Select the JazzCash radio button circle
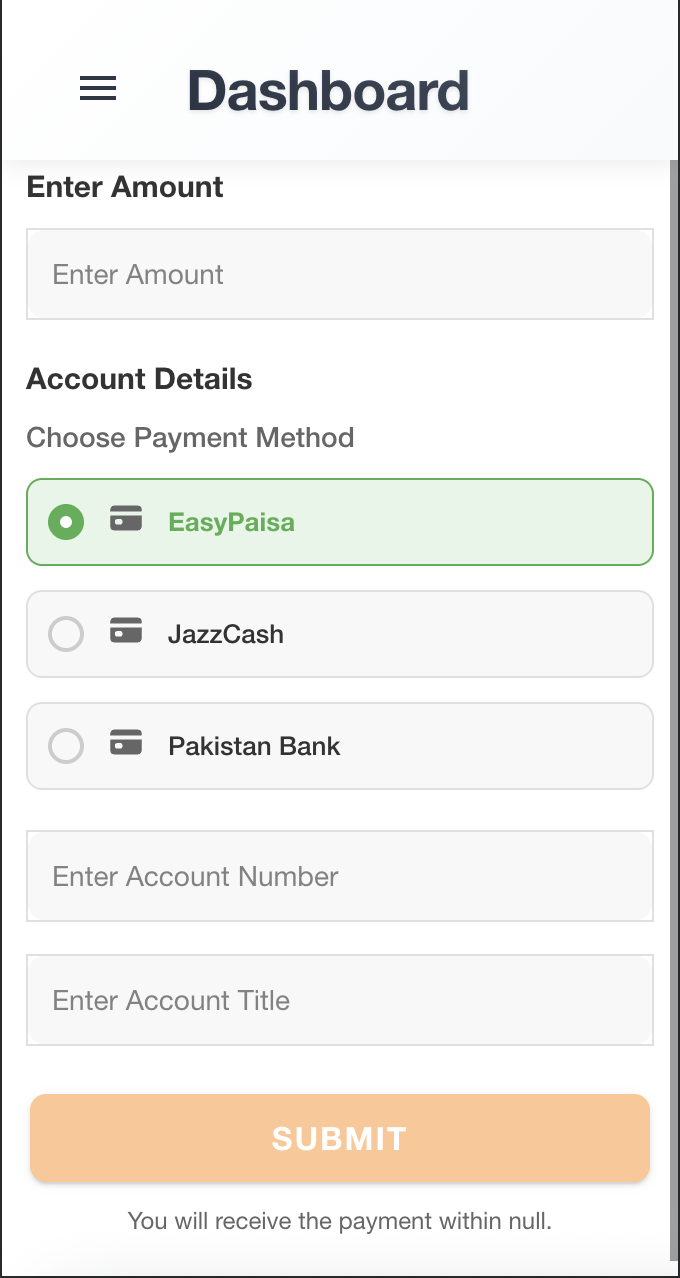 click(x=67, y=634)
